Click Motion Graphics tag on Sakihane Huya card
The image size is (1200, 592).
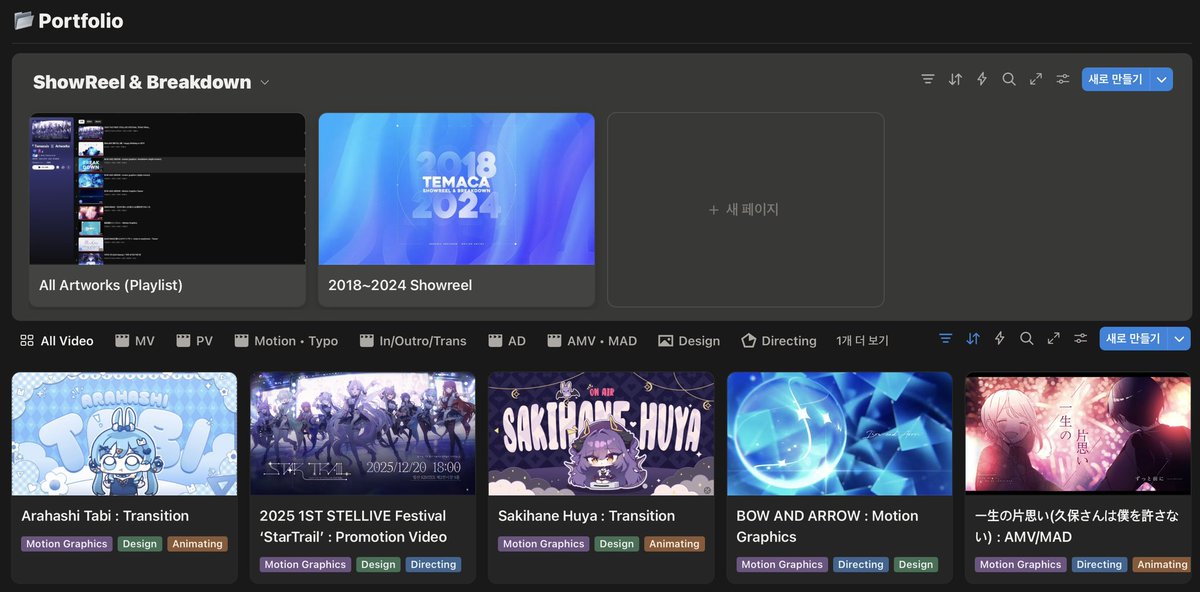pos(543,544)
